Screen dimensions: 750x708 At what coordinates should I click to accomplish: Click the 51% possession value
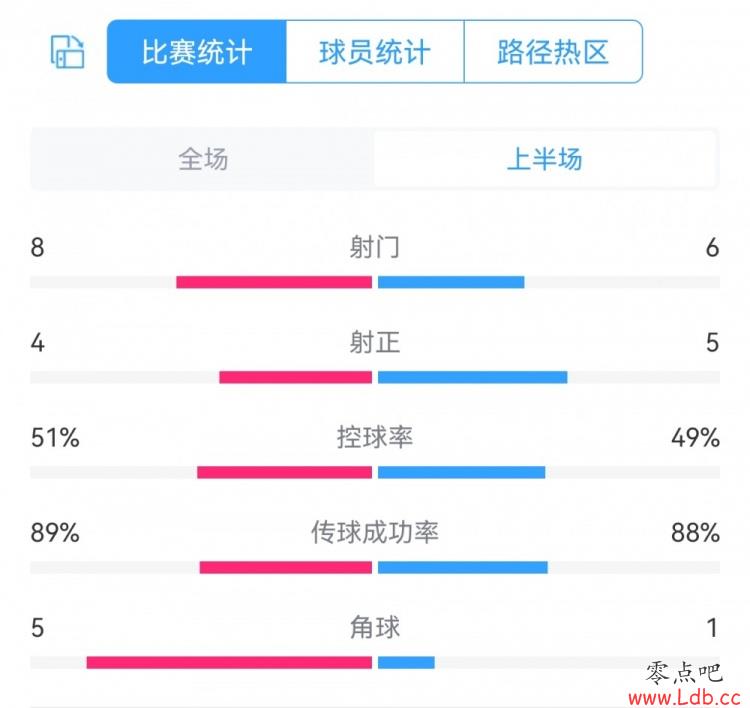55,438
